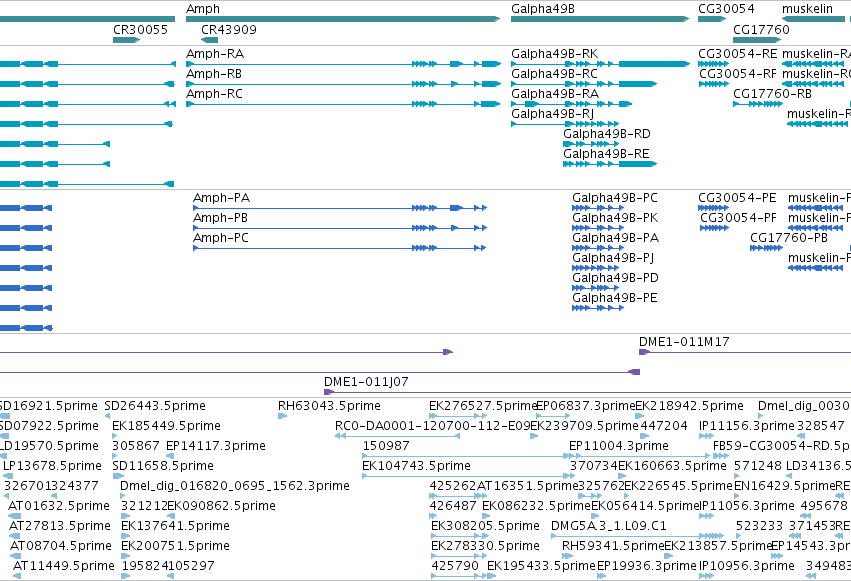Select the CG30054-PE protein label
The height and width of the screenshot is (581, 851).
click(x=737, y=198)
